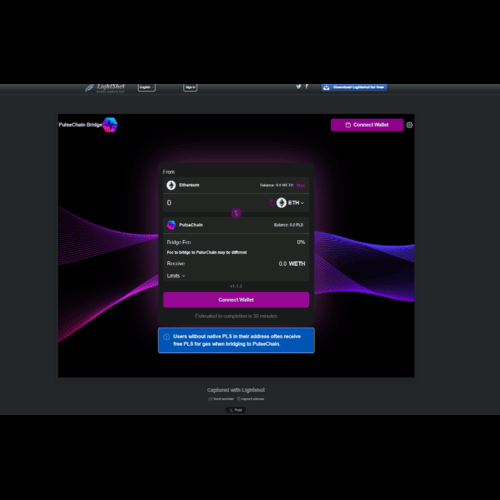This screenshot has height=500, width=500.
Task: Click the v1.1.2 version text
Action: coord(236,286)
